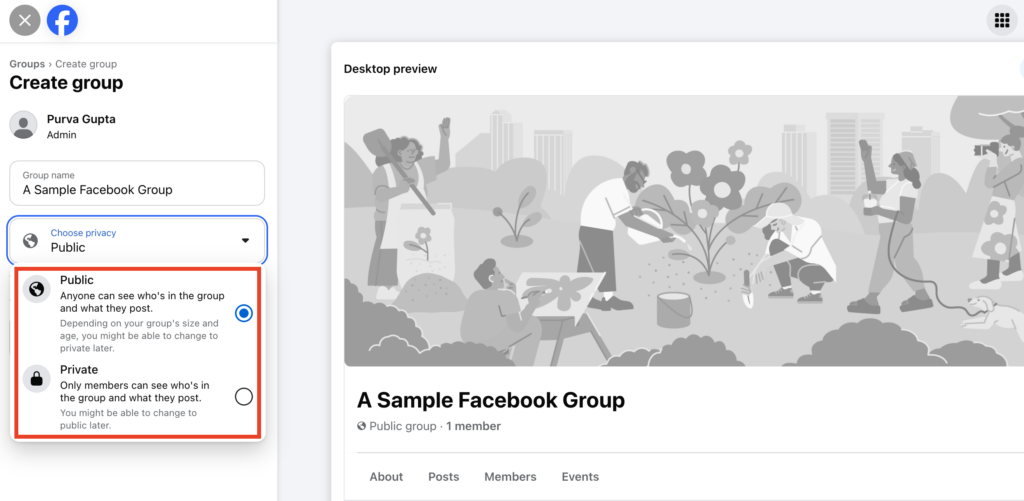Go to the Posts tab
The height and width of the screenshot is (501, 1024).
pyautogui.click(x=444, y=477)
